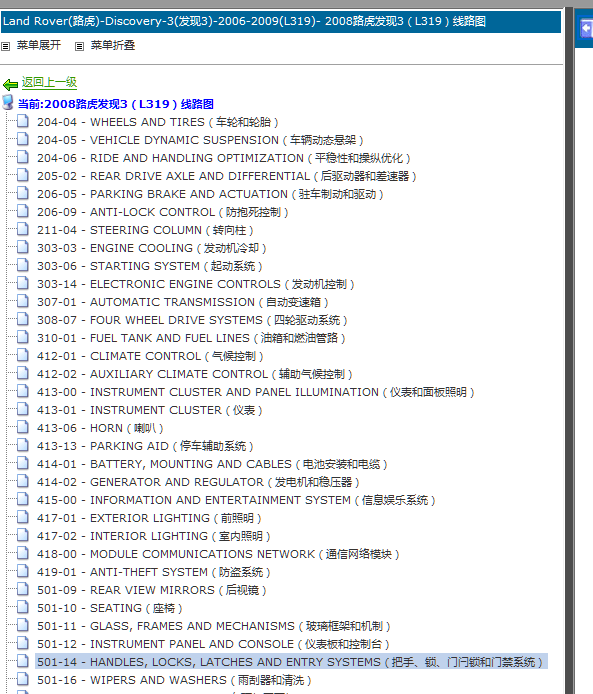
Task: Click document icon for 204-05 VEHICLE DYNAMIC SUSPENSION
Action: 23,139
